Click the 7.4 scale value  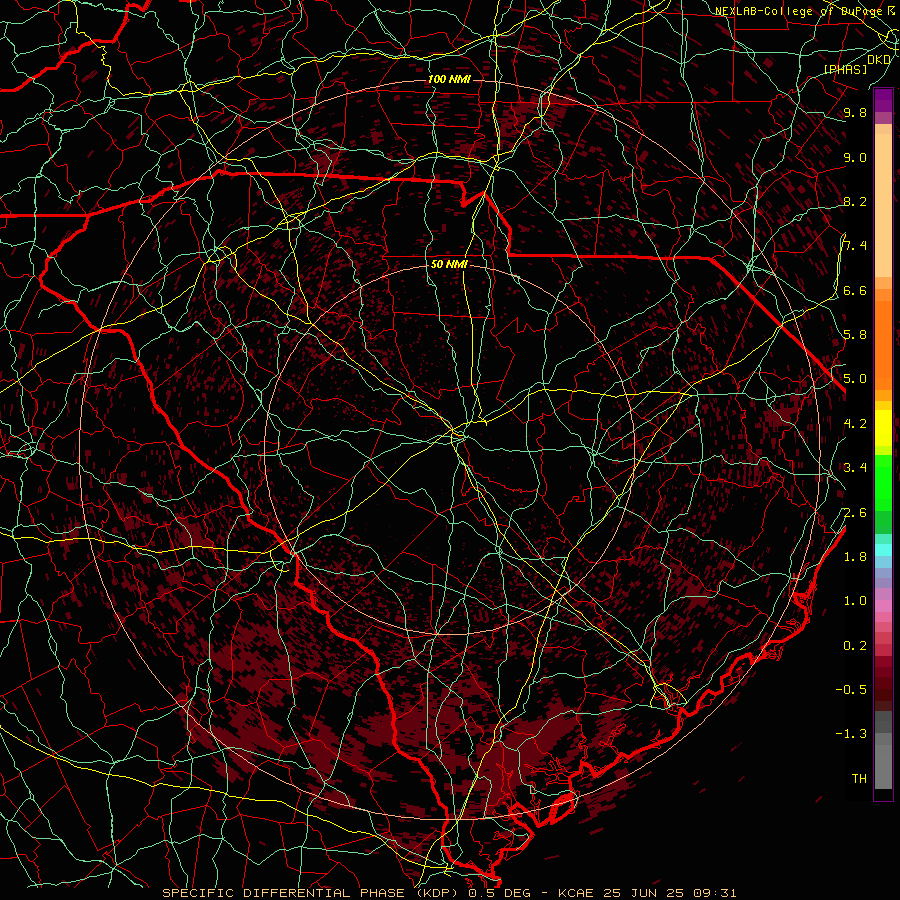click(855, 246)
